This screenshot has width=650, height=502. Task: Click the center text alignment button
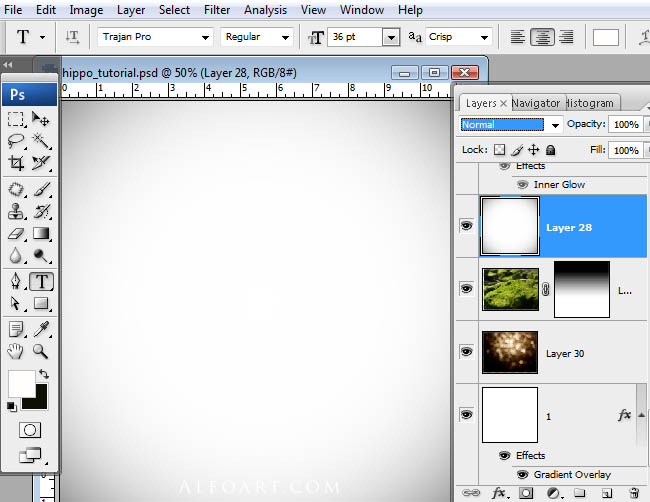pyautogui.click(x=542, y=37)
